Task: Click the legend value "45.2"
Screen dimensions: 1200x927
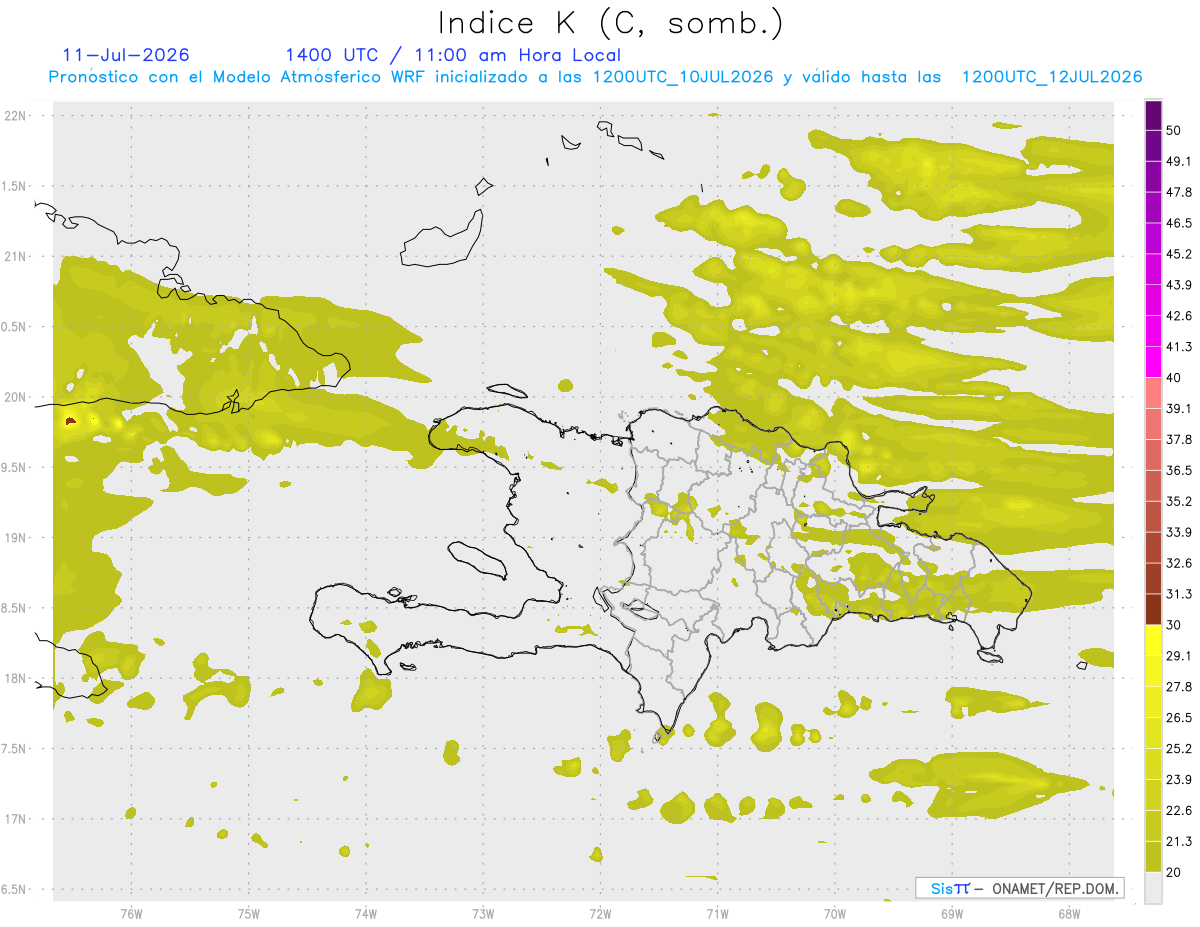Action: coord(1179,254)
